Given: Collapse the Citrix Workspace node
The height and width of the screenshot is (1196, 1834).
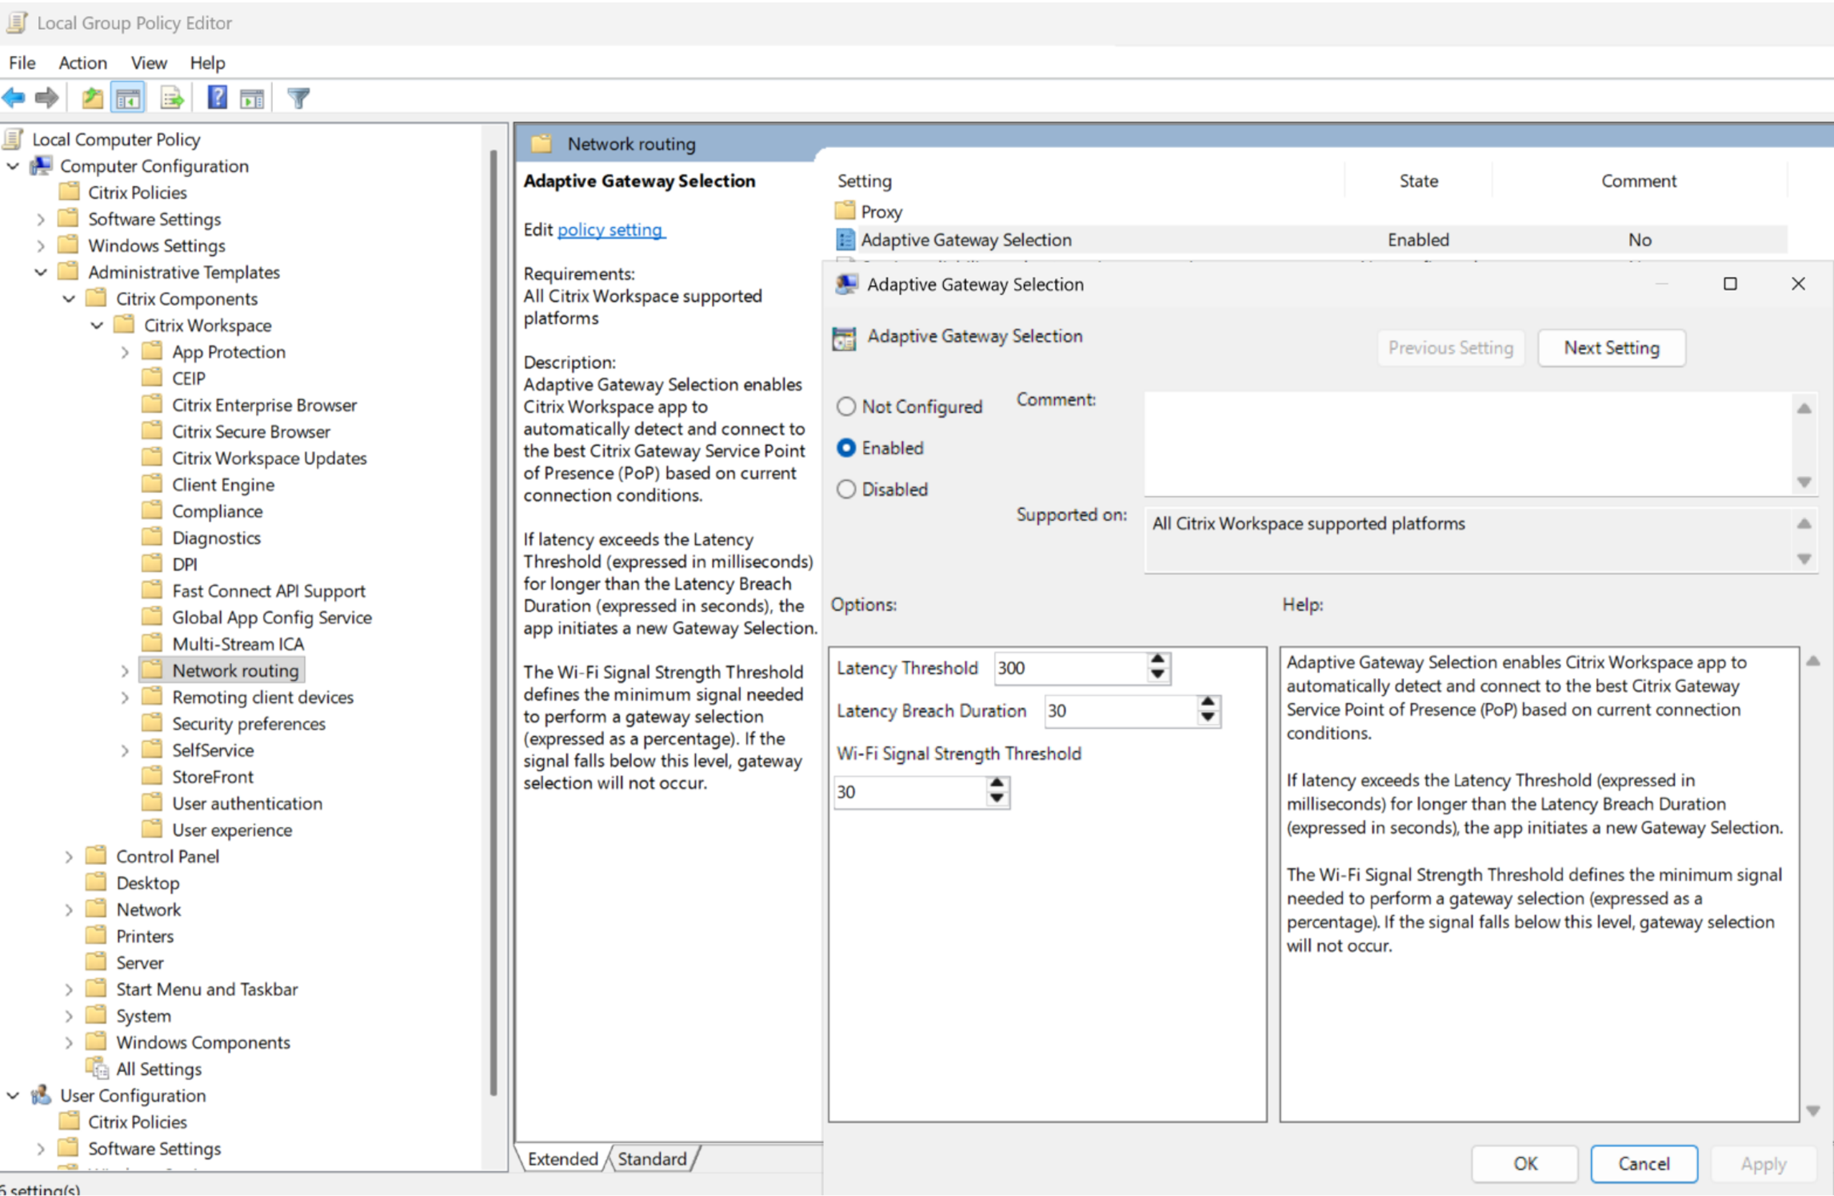Looking at the screenshot, I should tap(97, 325).
